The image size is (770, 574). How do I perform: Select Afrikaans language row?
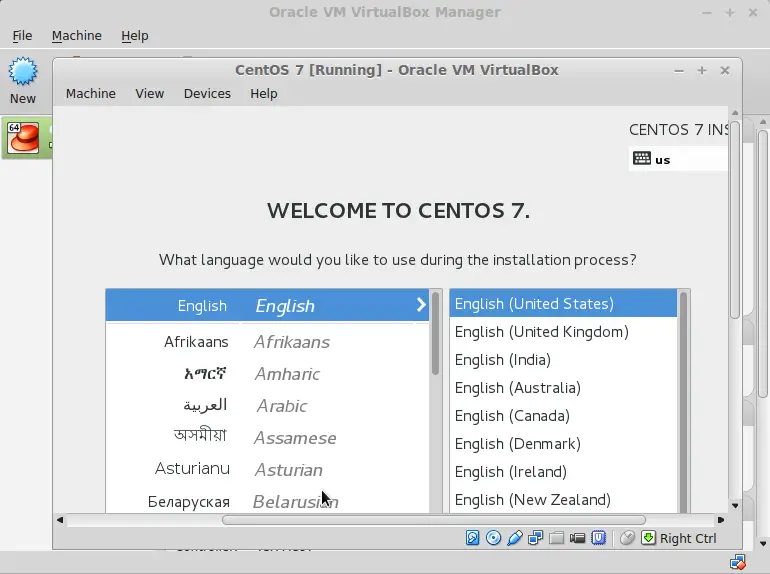point(267,342)
